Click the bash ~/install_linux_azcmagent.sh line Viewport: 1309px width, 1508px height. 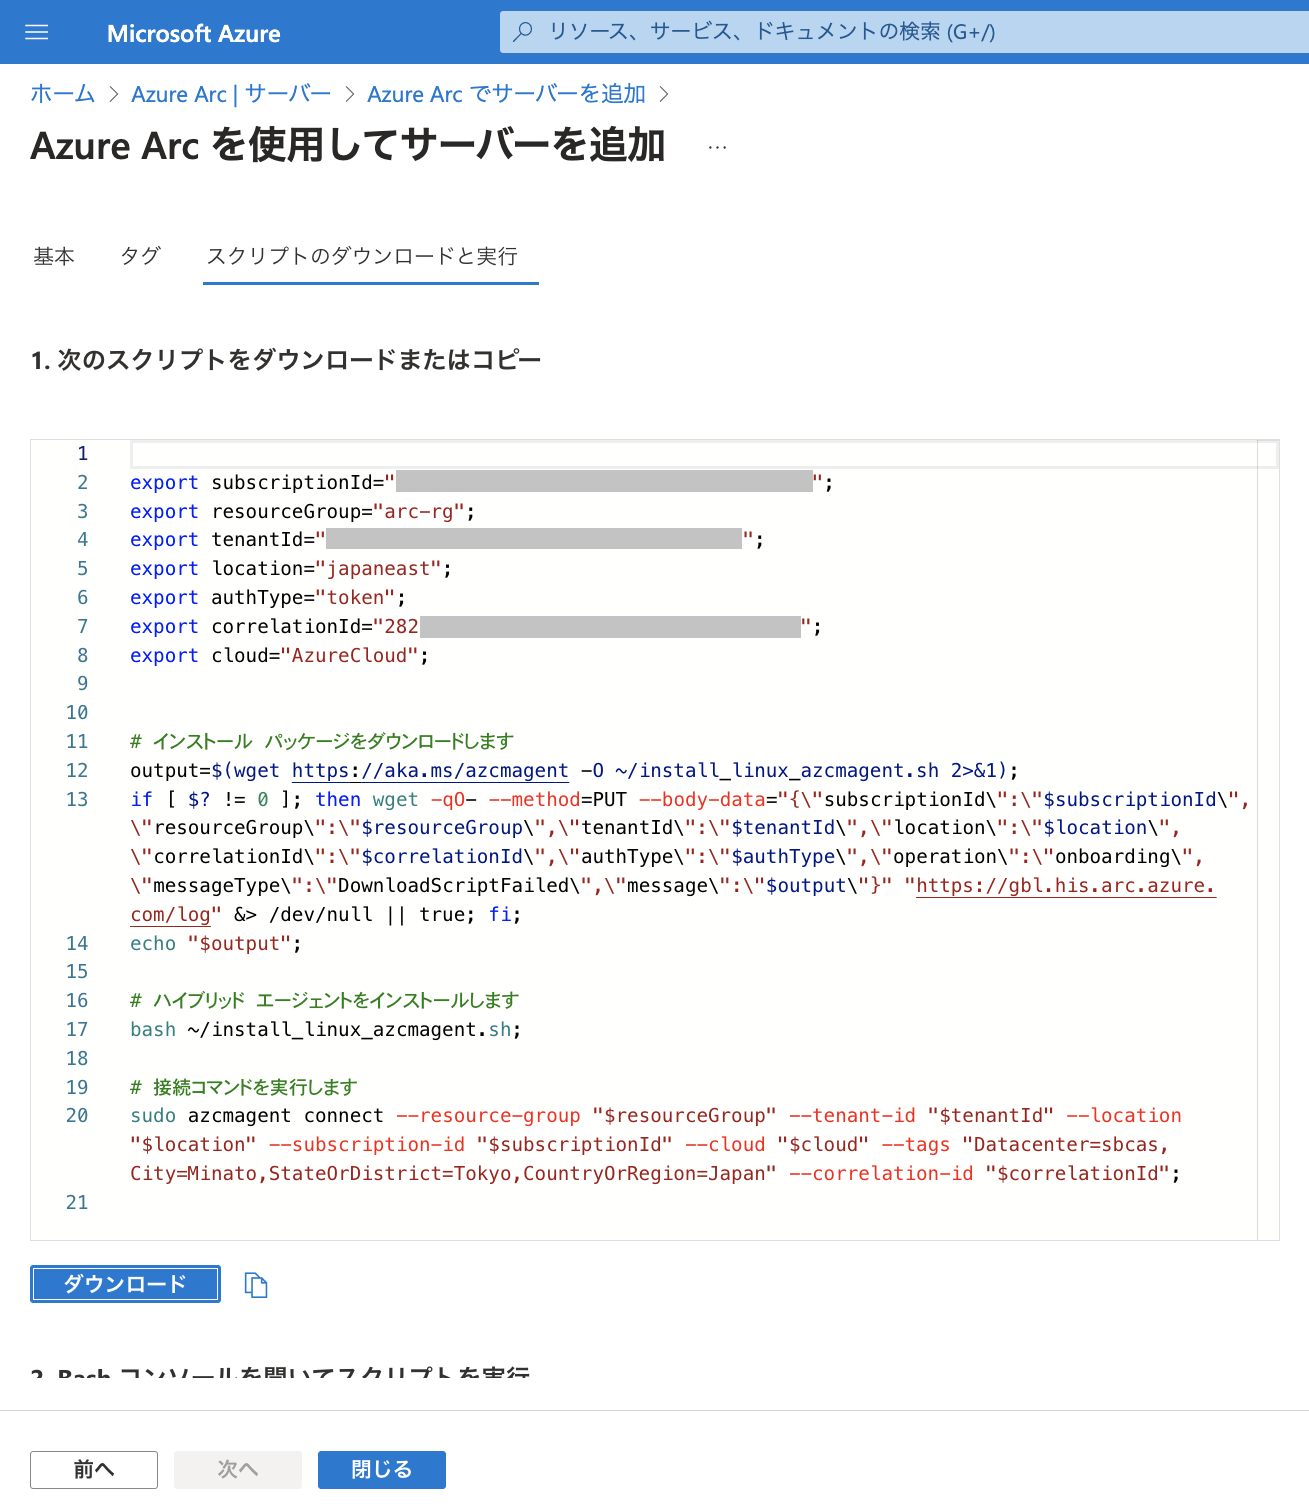(x=326, y=1030)
